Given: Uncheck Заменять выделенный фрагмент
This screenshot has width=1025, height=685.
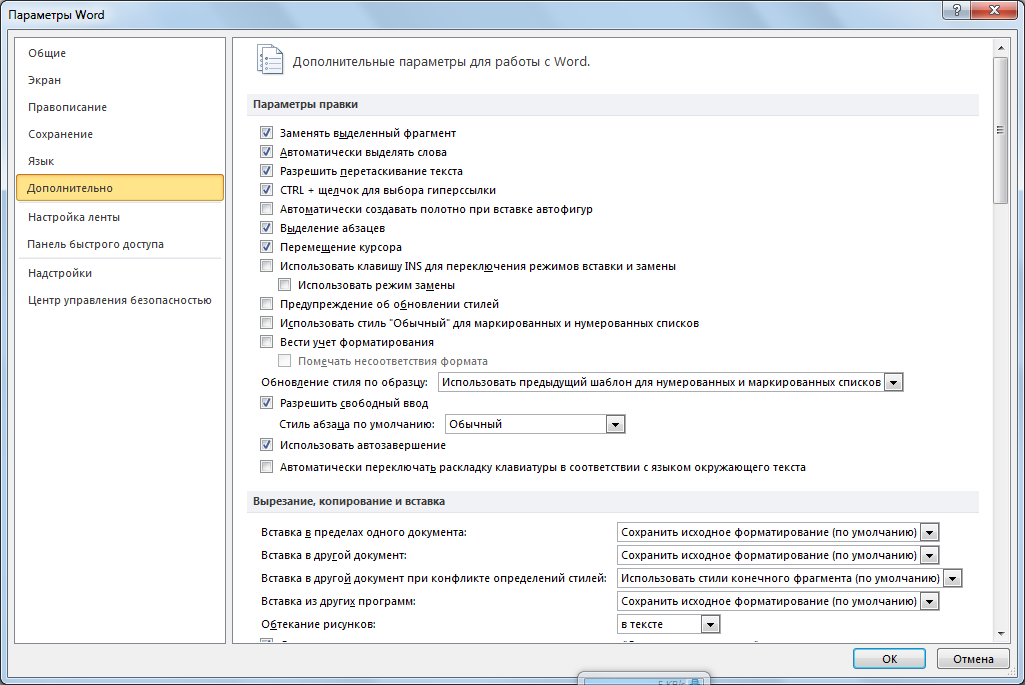Looking at the screenshot, I should point(266,133).
